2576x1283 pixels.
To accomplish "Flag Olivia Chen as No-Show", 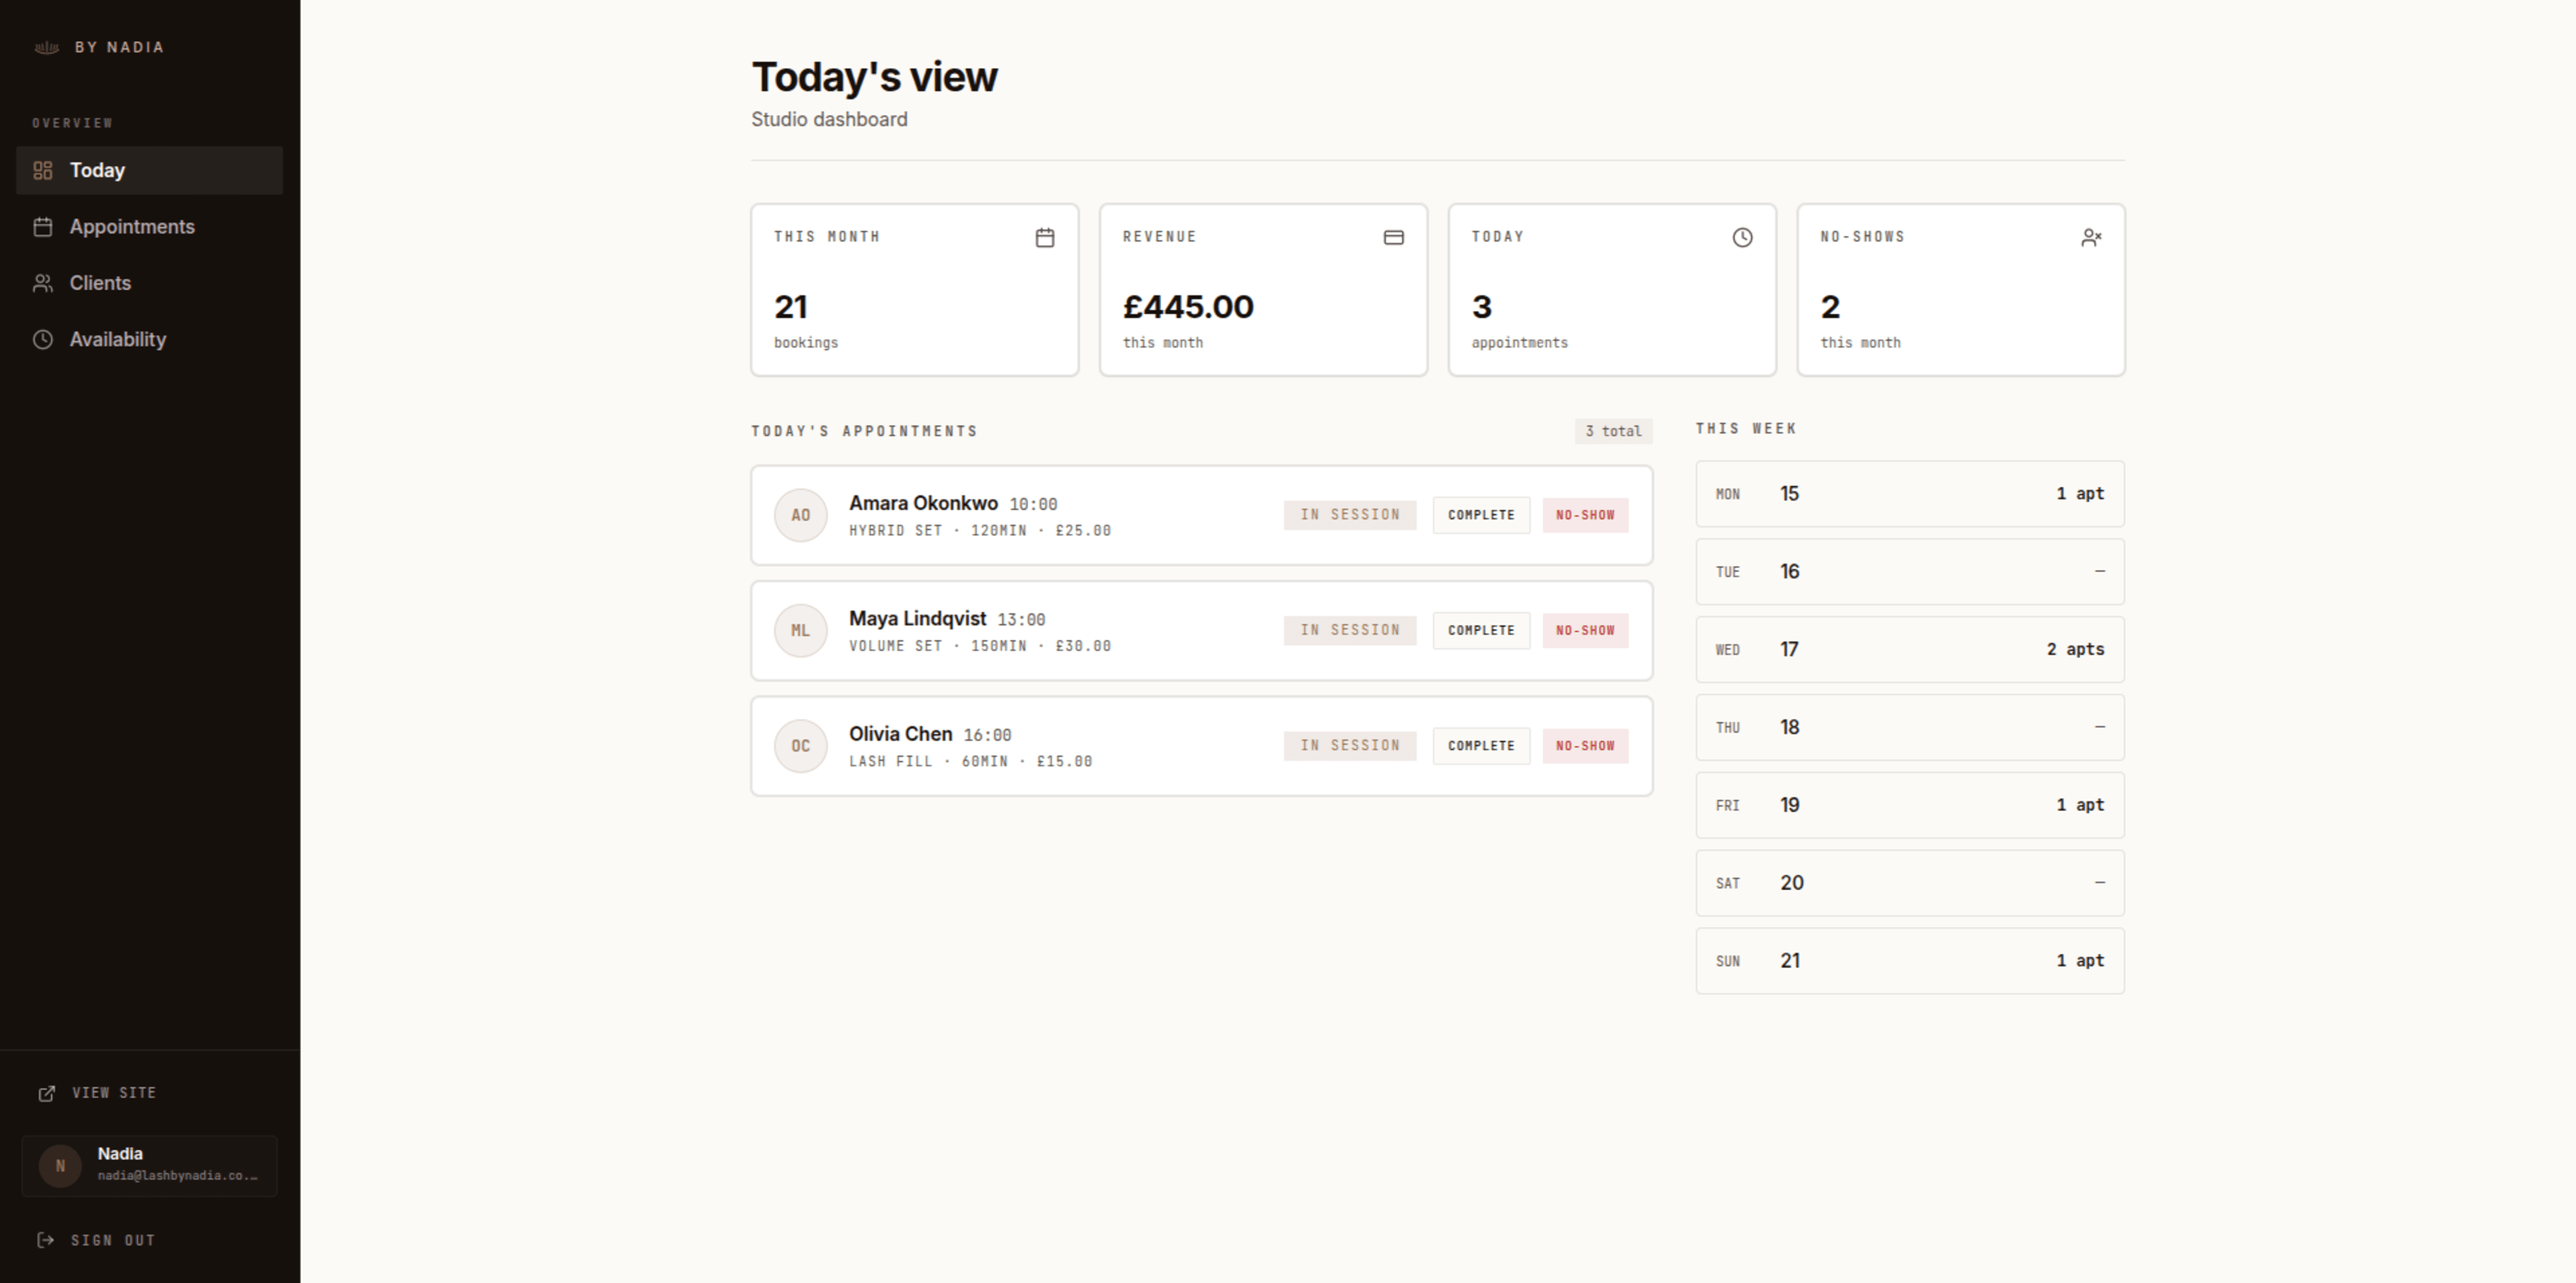I will 1585,746.
